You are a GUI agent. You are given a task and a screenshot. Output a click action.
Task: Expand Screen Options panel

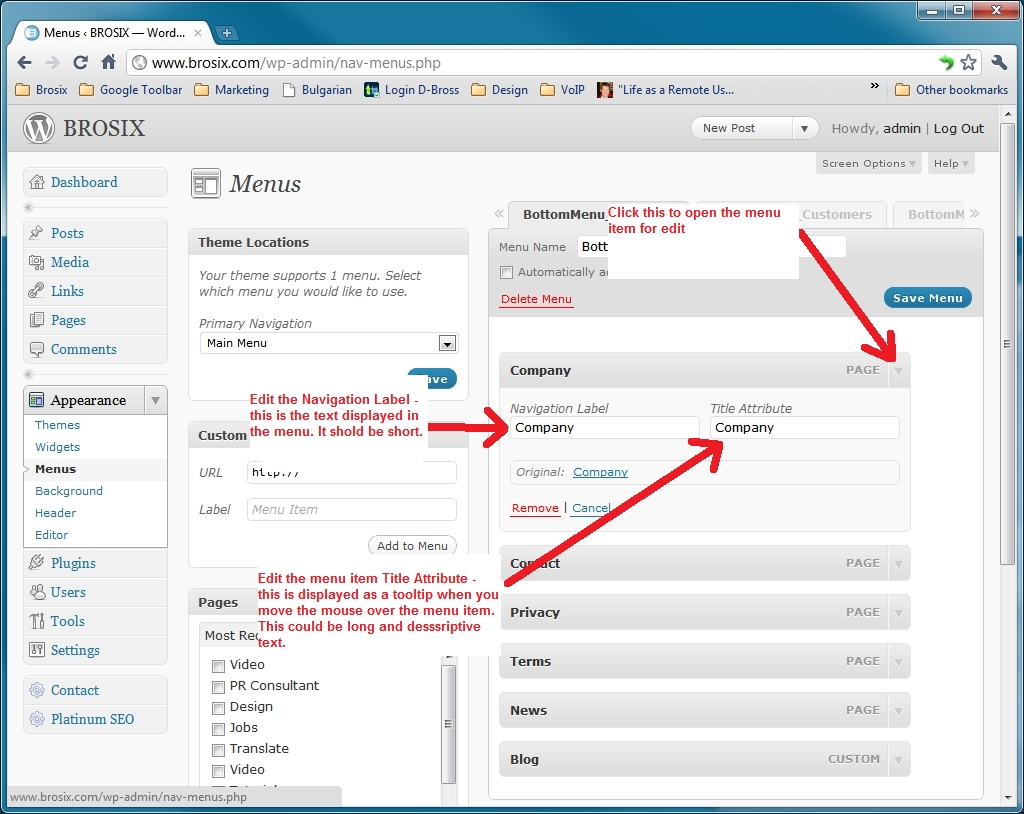coord(868,163)
